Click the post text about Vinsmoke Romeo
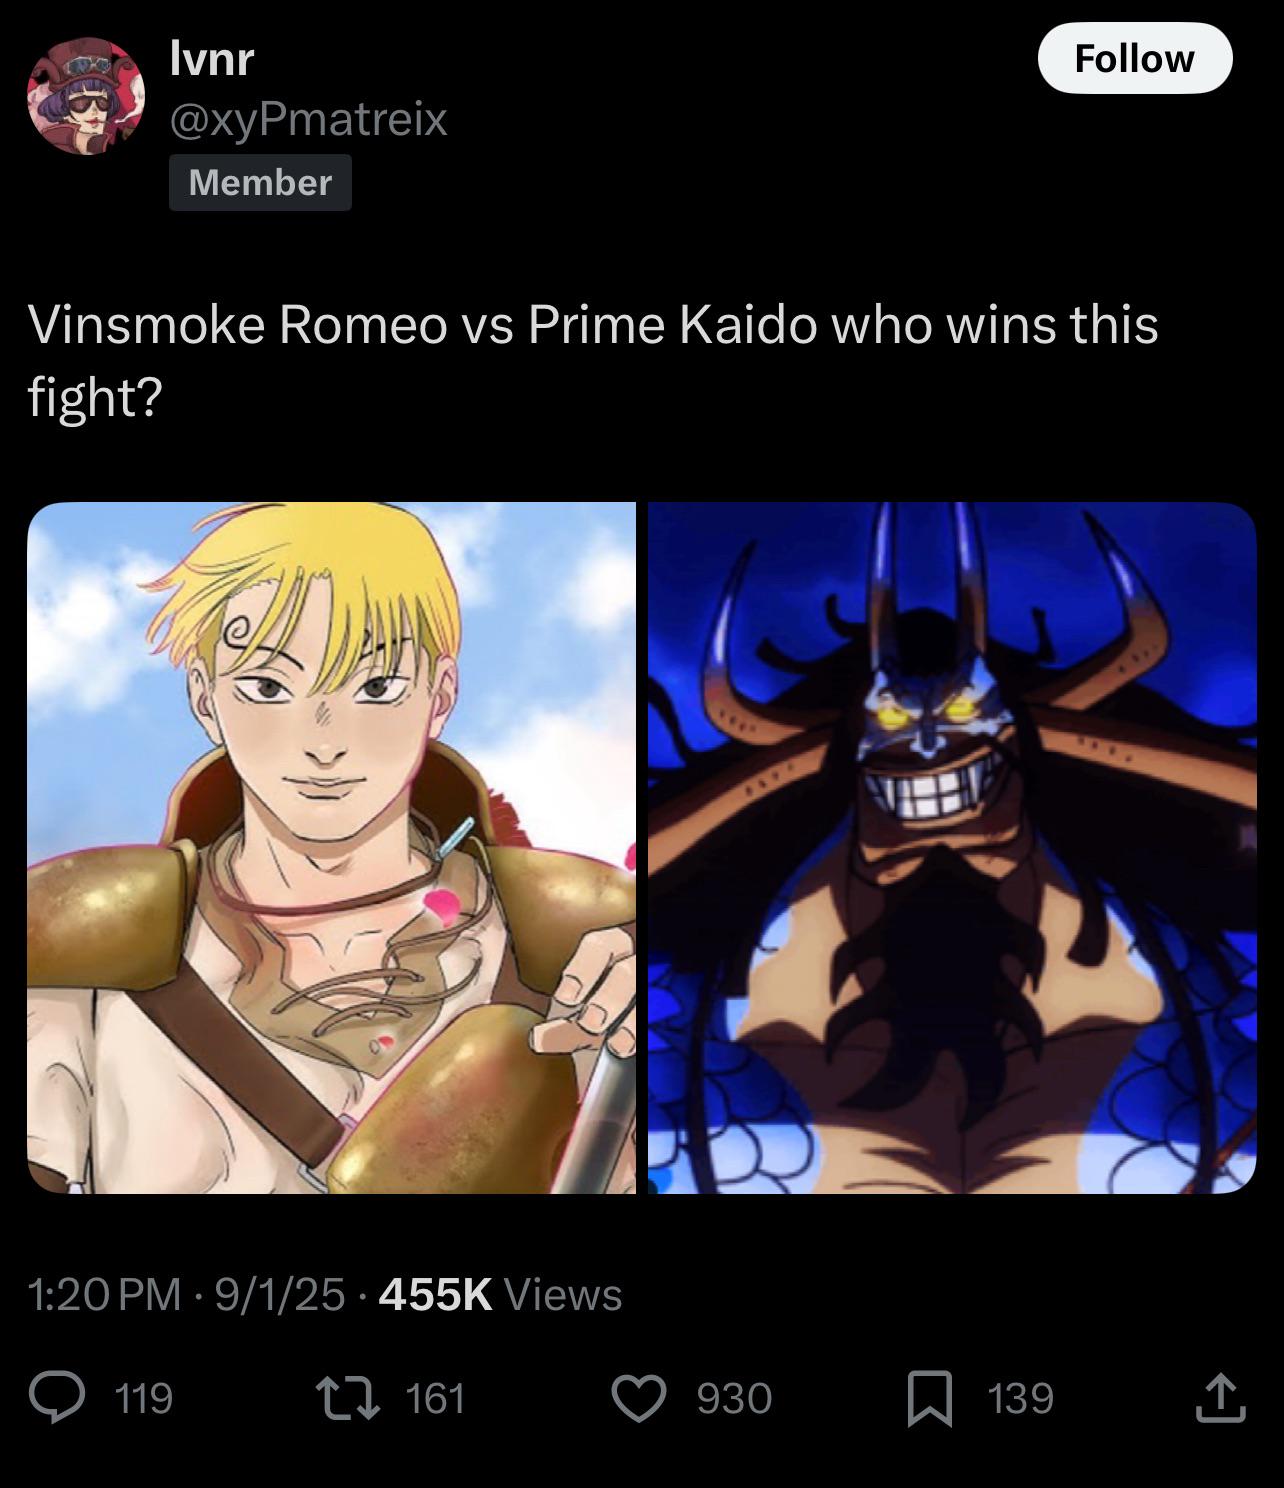Image resolution: width=1284 pixels, height=1488 pixels. pyautogui.click(x=593, y=360)
